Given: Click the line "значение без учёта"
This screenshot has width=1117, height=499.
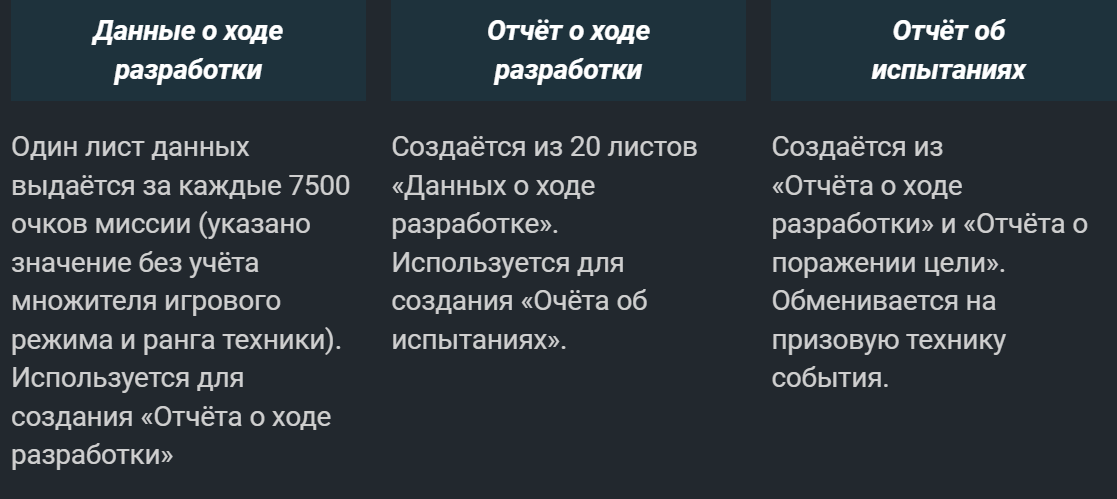Looking at the screenshot, I should 135,263.
